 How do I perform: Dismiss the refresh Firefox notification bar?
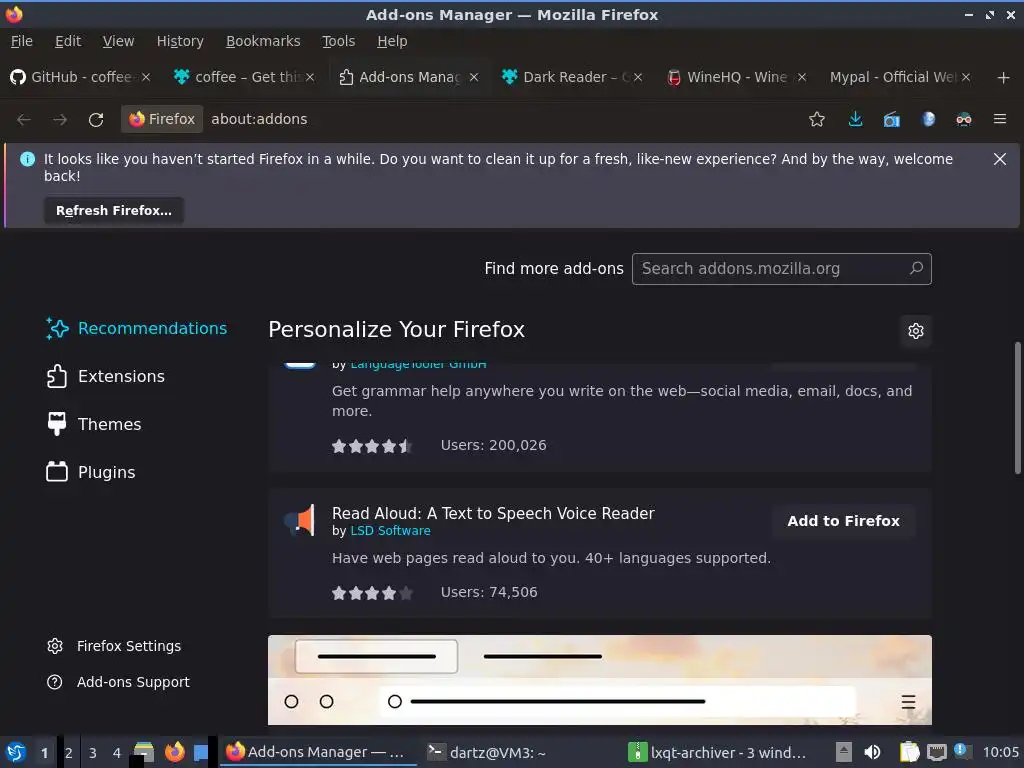pyautogui.click(x=1000, y=159)
